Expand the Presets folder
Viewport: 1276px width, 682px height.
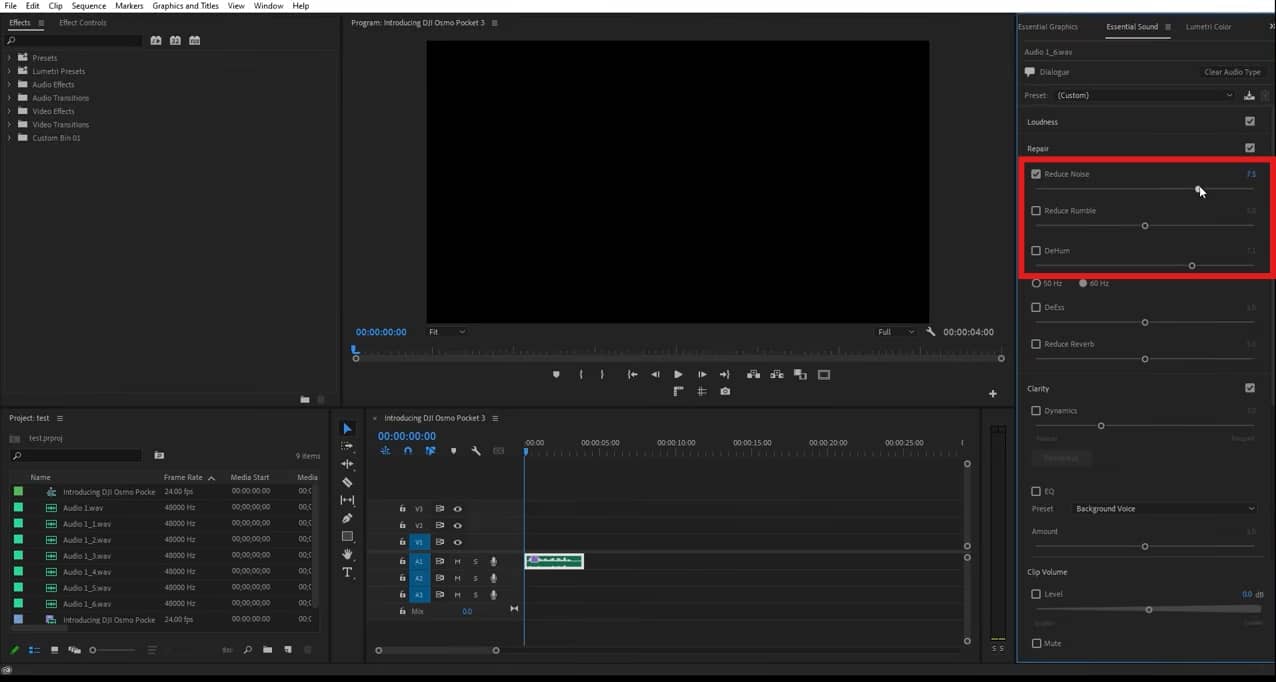pyautogui.click(x=10, y=58)
